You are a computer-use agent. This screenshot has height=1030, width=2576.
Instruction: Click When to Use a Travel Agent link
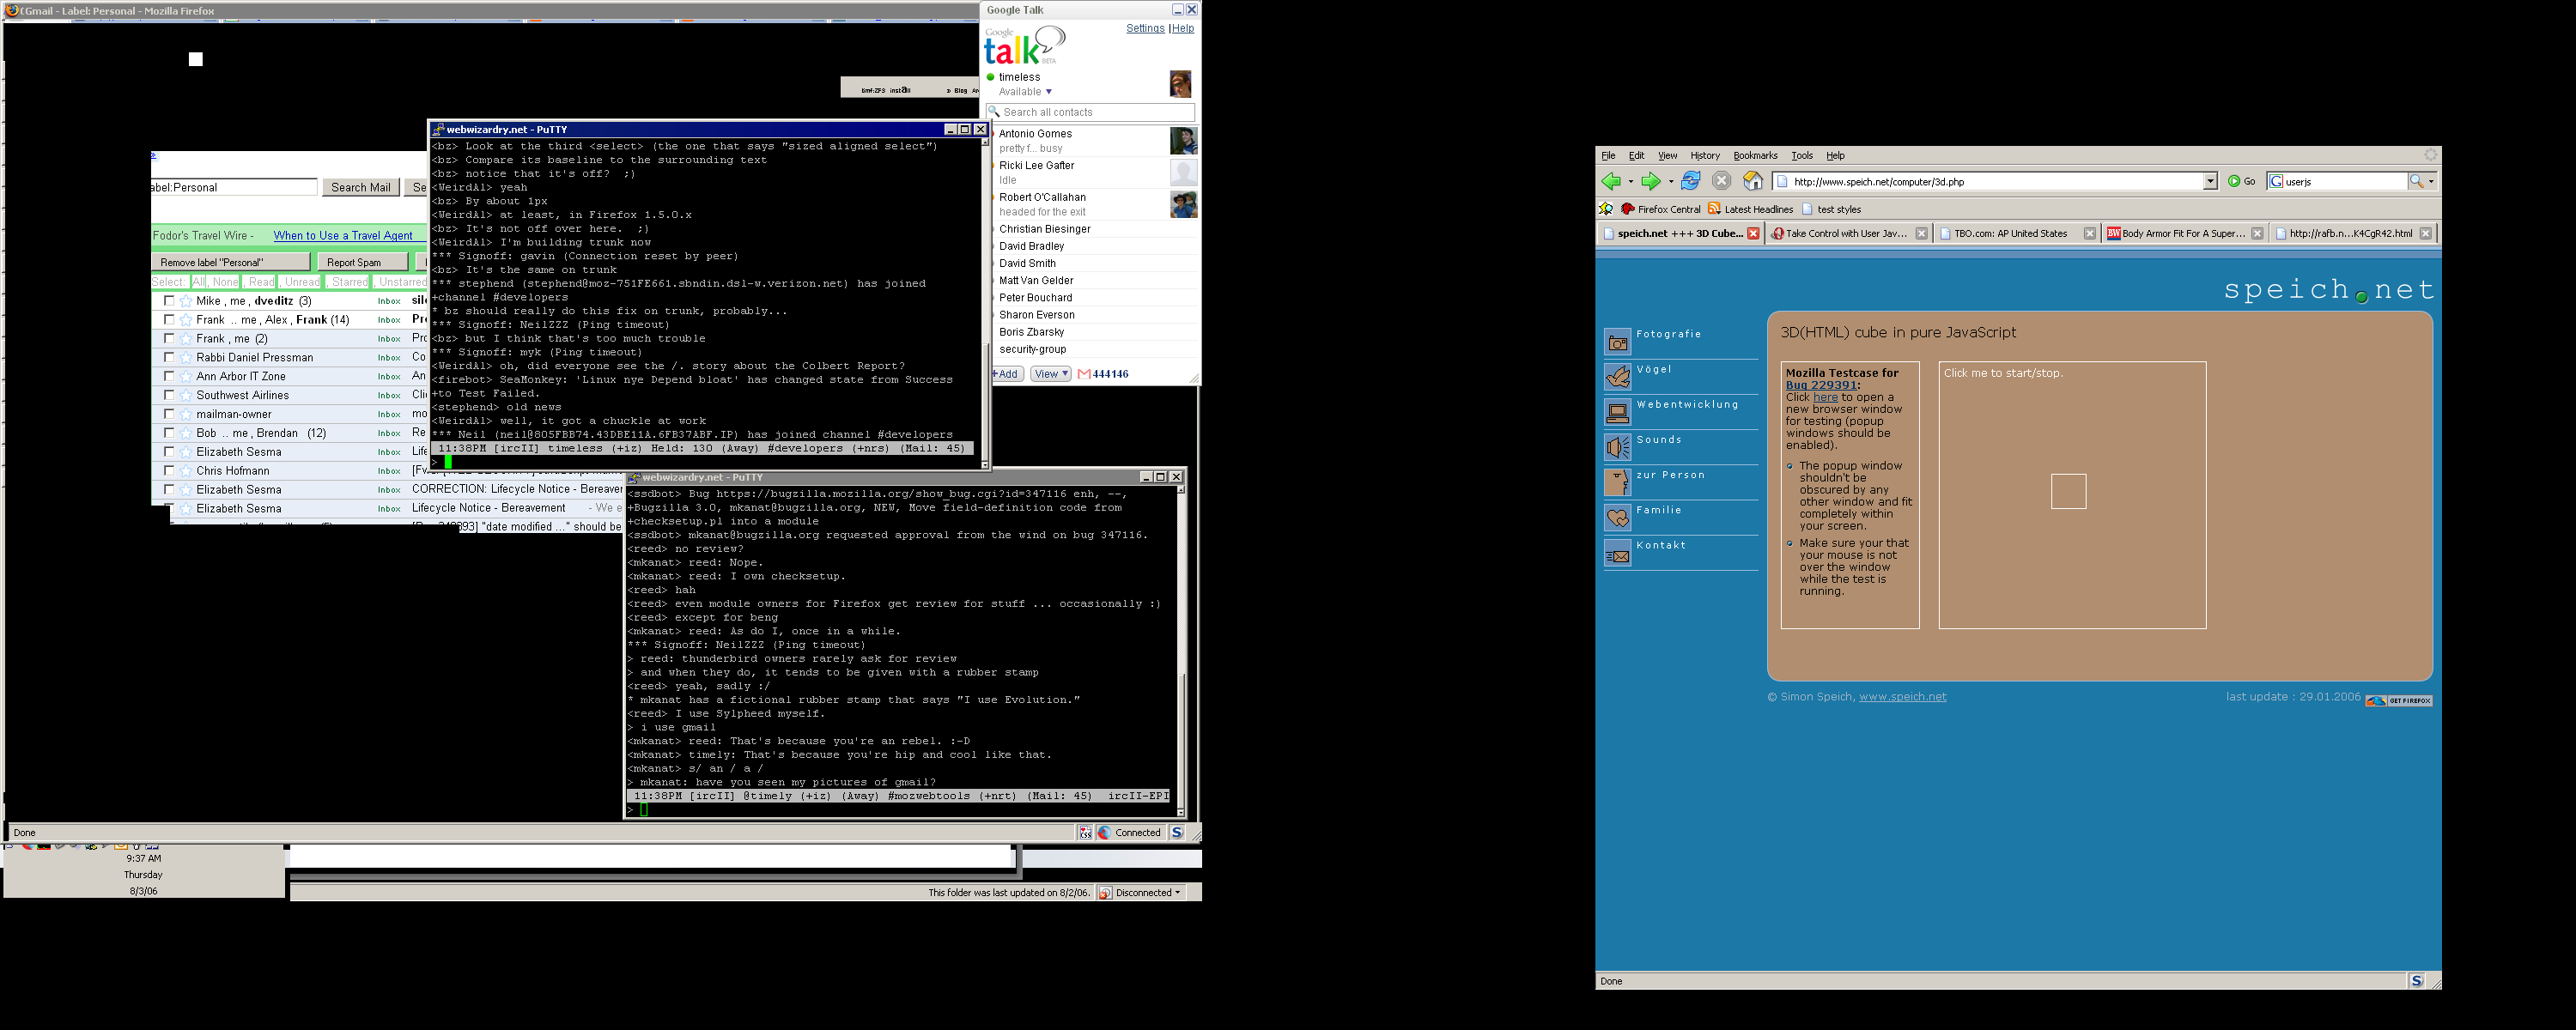[x=343, y=236]
